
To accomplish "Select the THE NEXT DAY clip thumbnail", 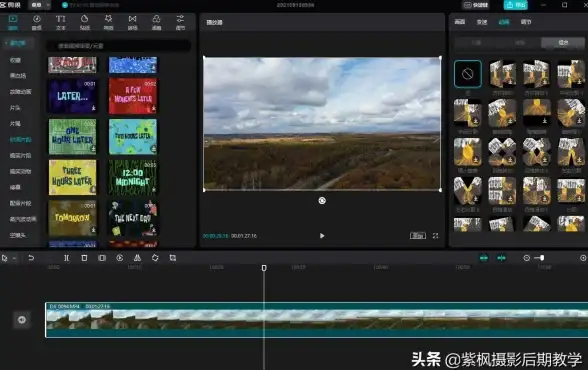I will 133,218.
